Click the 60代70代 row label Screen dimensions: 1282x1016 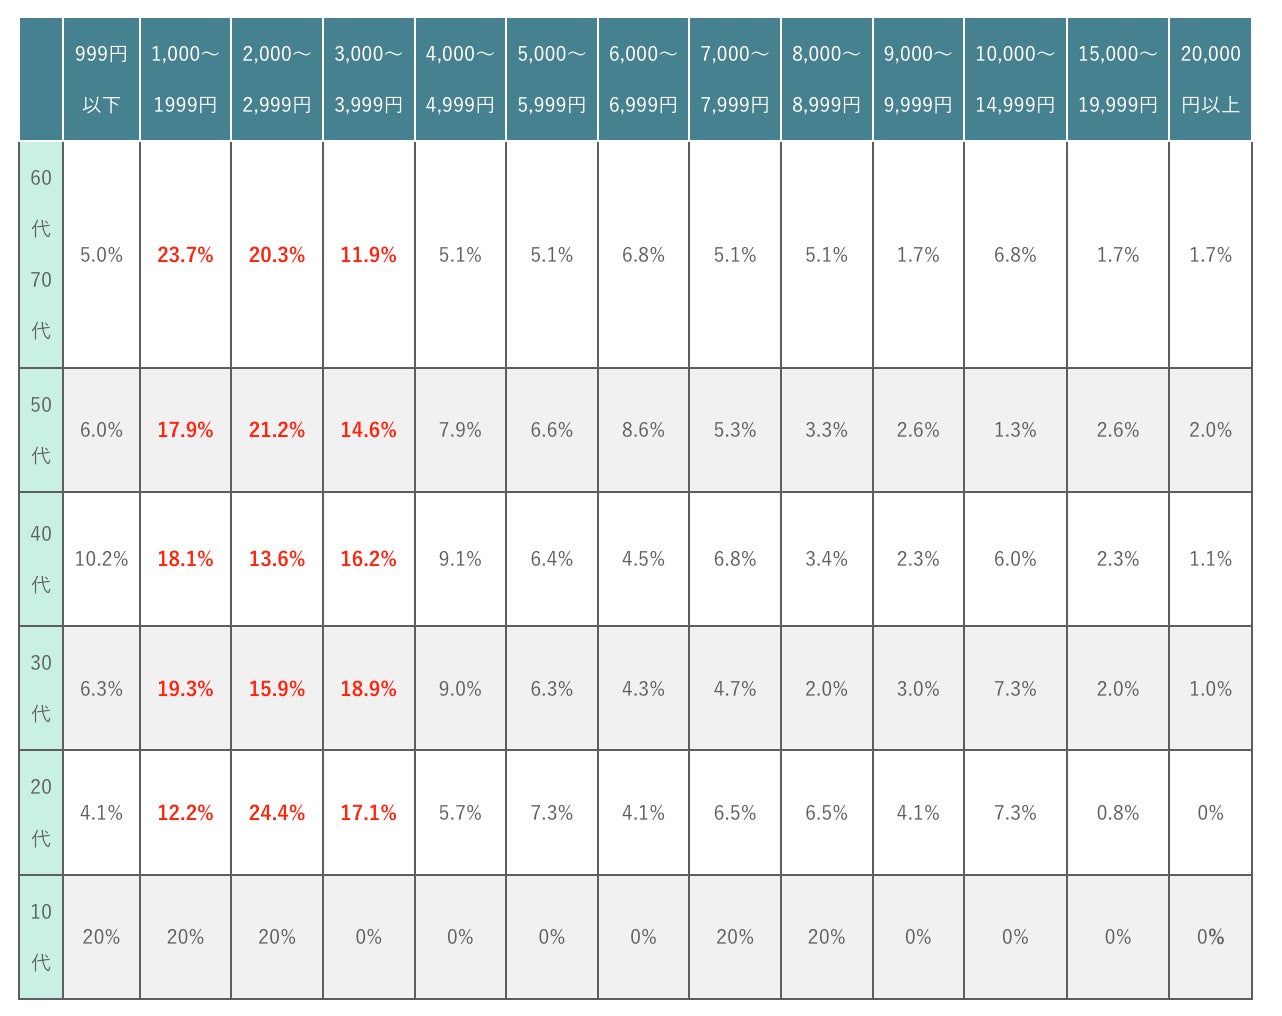coord(41,254)
